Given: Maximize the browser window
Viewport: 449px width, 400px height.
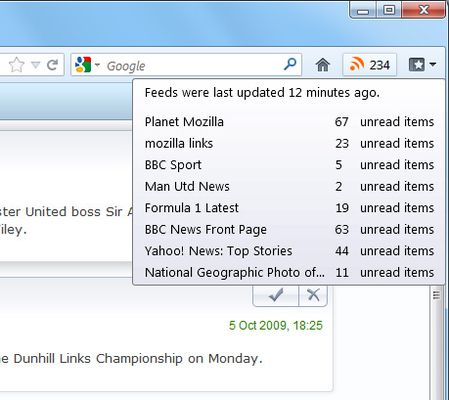Looking at the screenshot, I should click(x=389, y=10).
